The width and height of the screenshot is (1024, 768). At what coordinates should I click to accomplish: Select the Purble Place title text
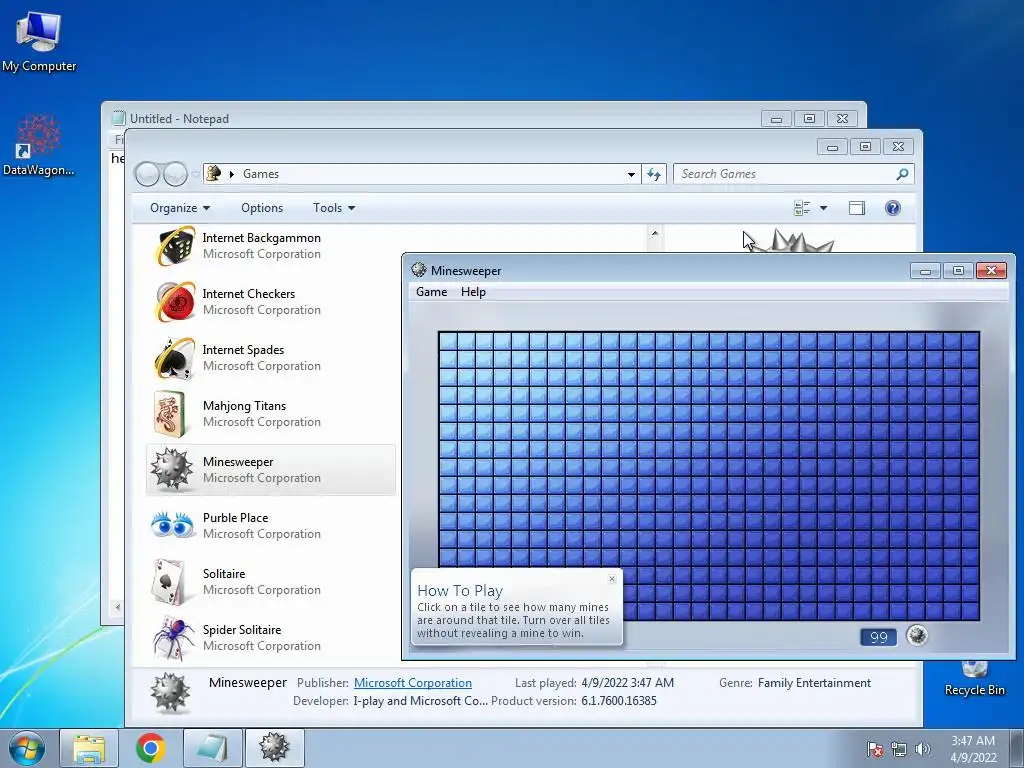(x=235, y=518)
